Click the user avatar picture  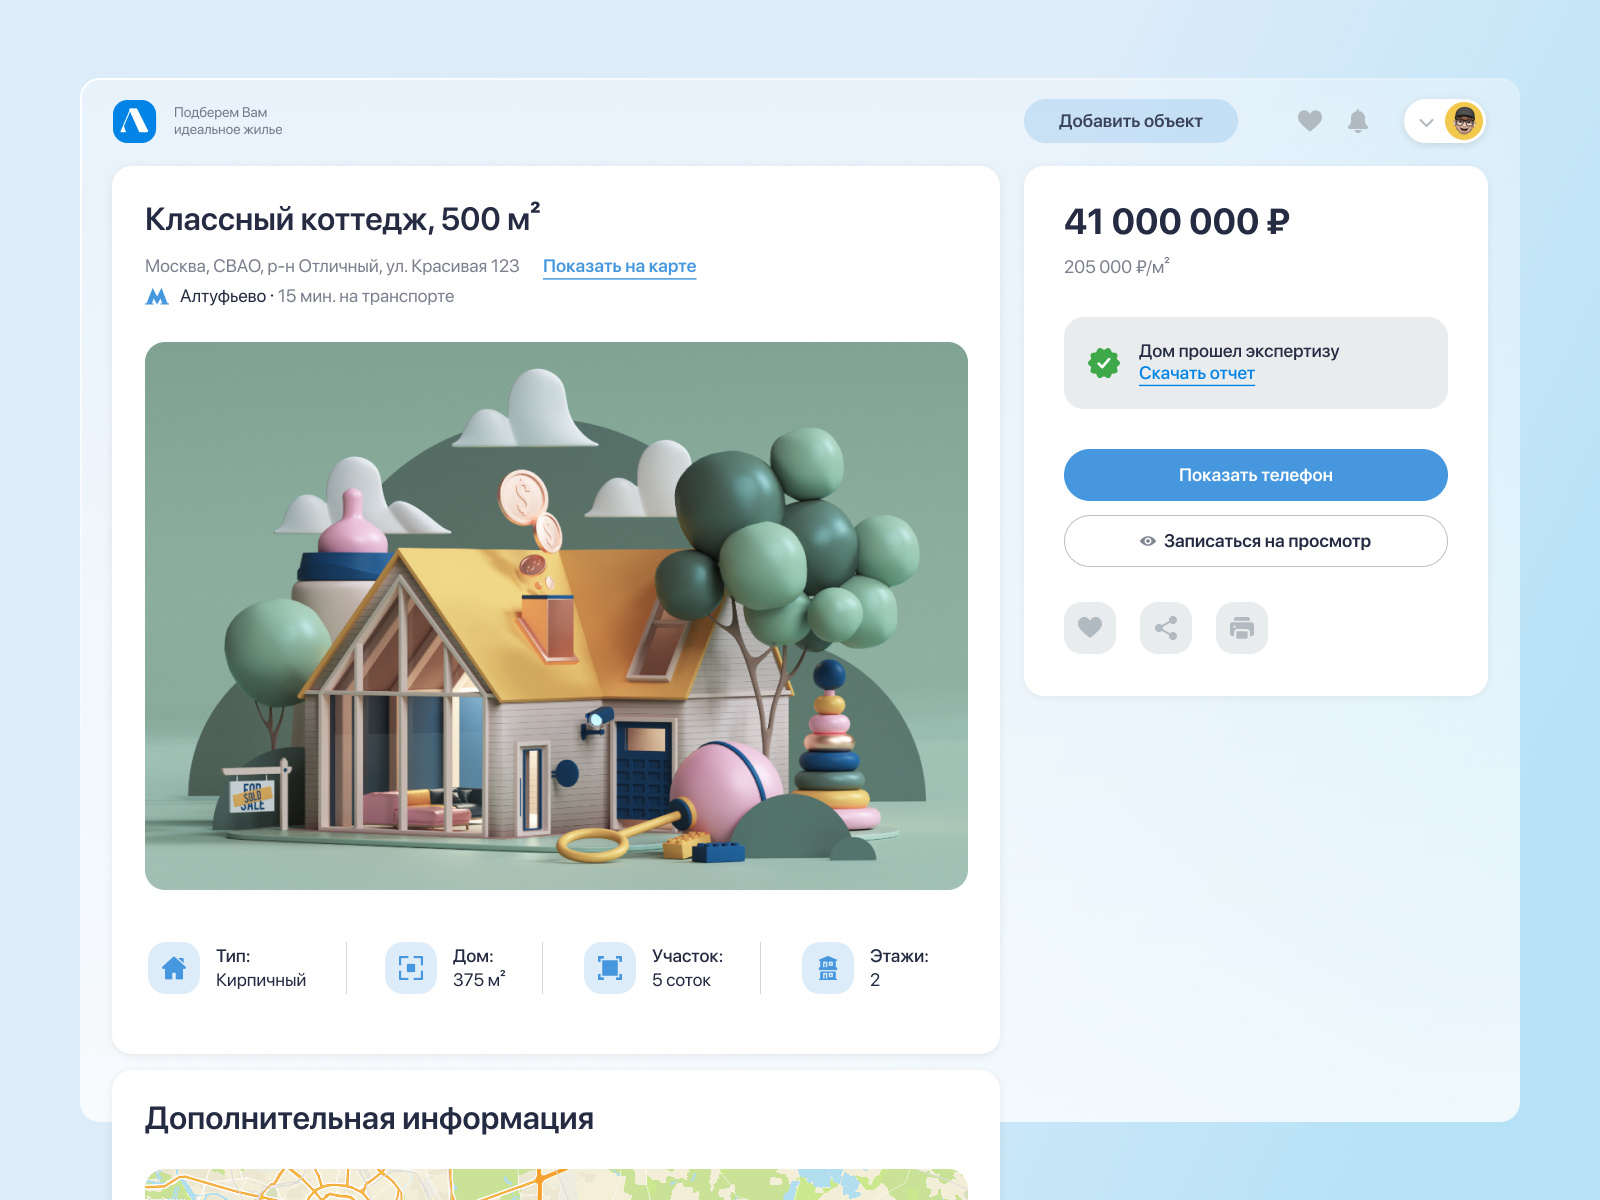[1464, 122]
